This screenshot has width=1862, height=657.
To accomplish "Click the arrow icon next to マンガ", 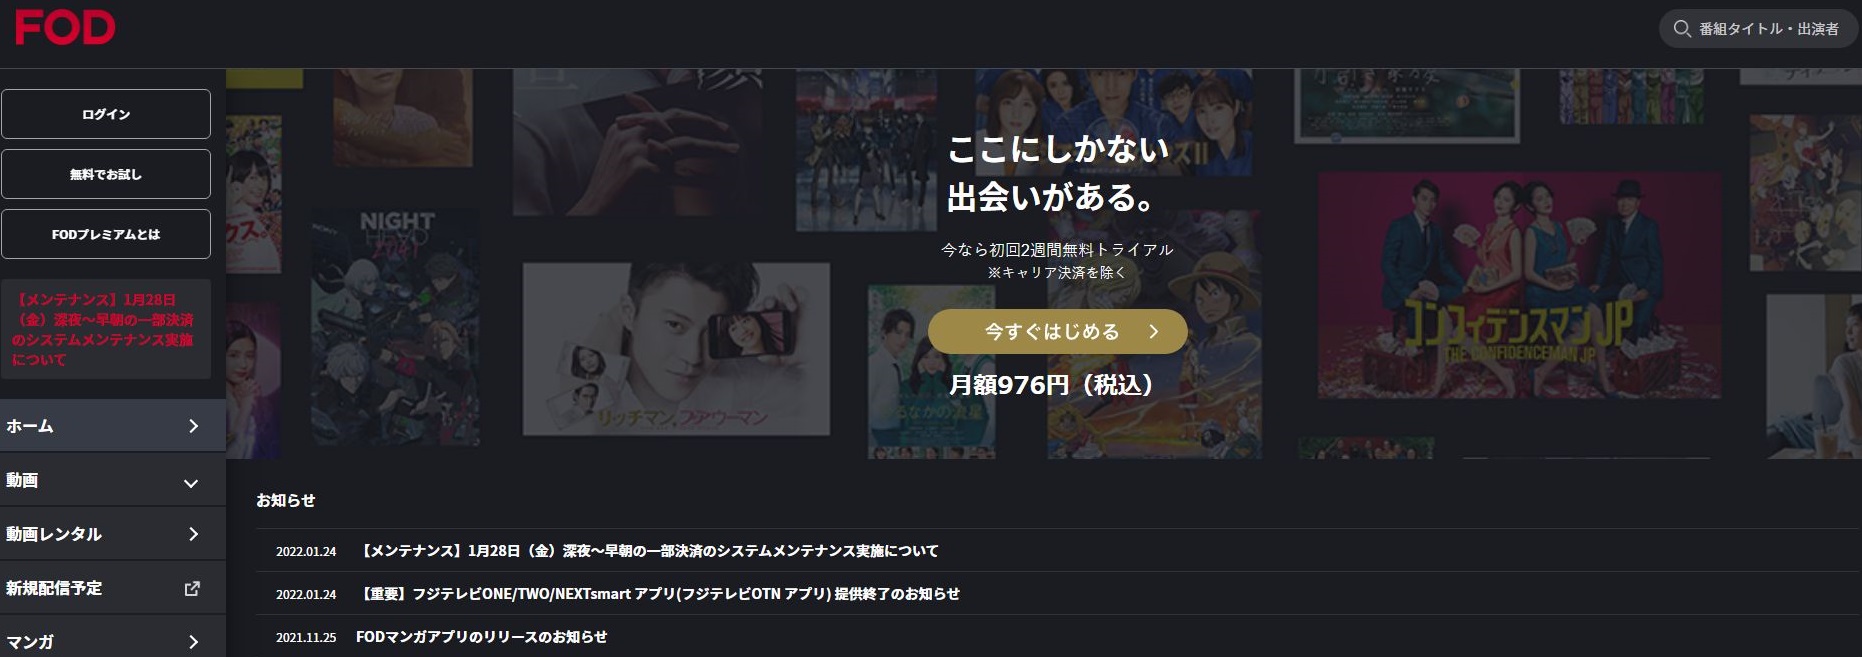I will point(193,642).
